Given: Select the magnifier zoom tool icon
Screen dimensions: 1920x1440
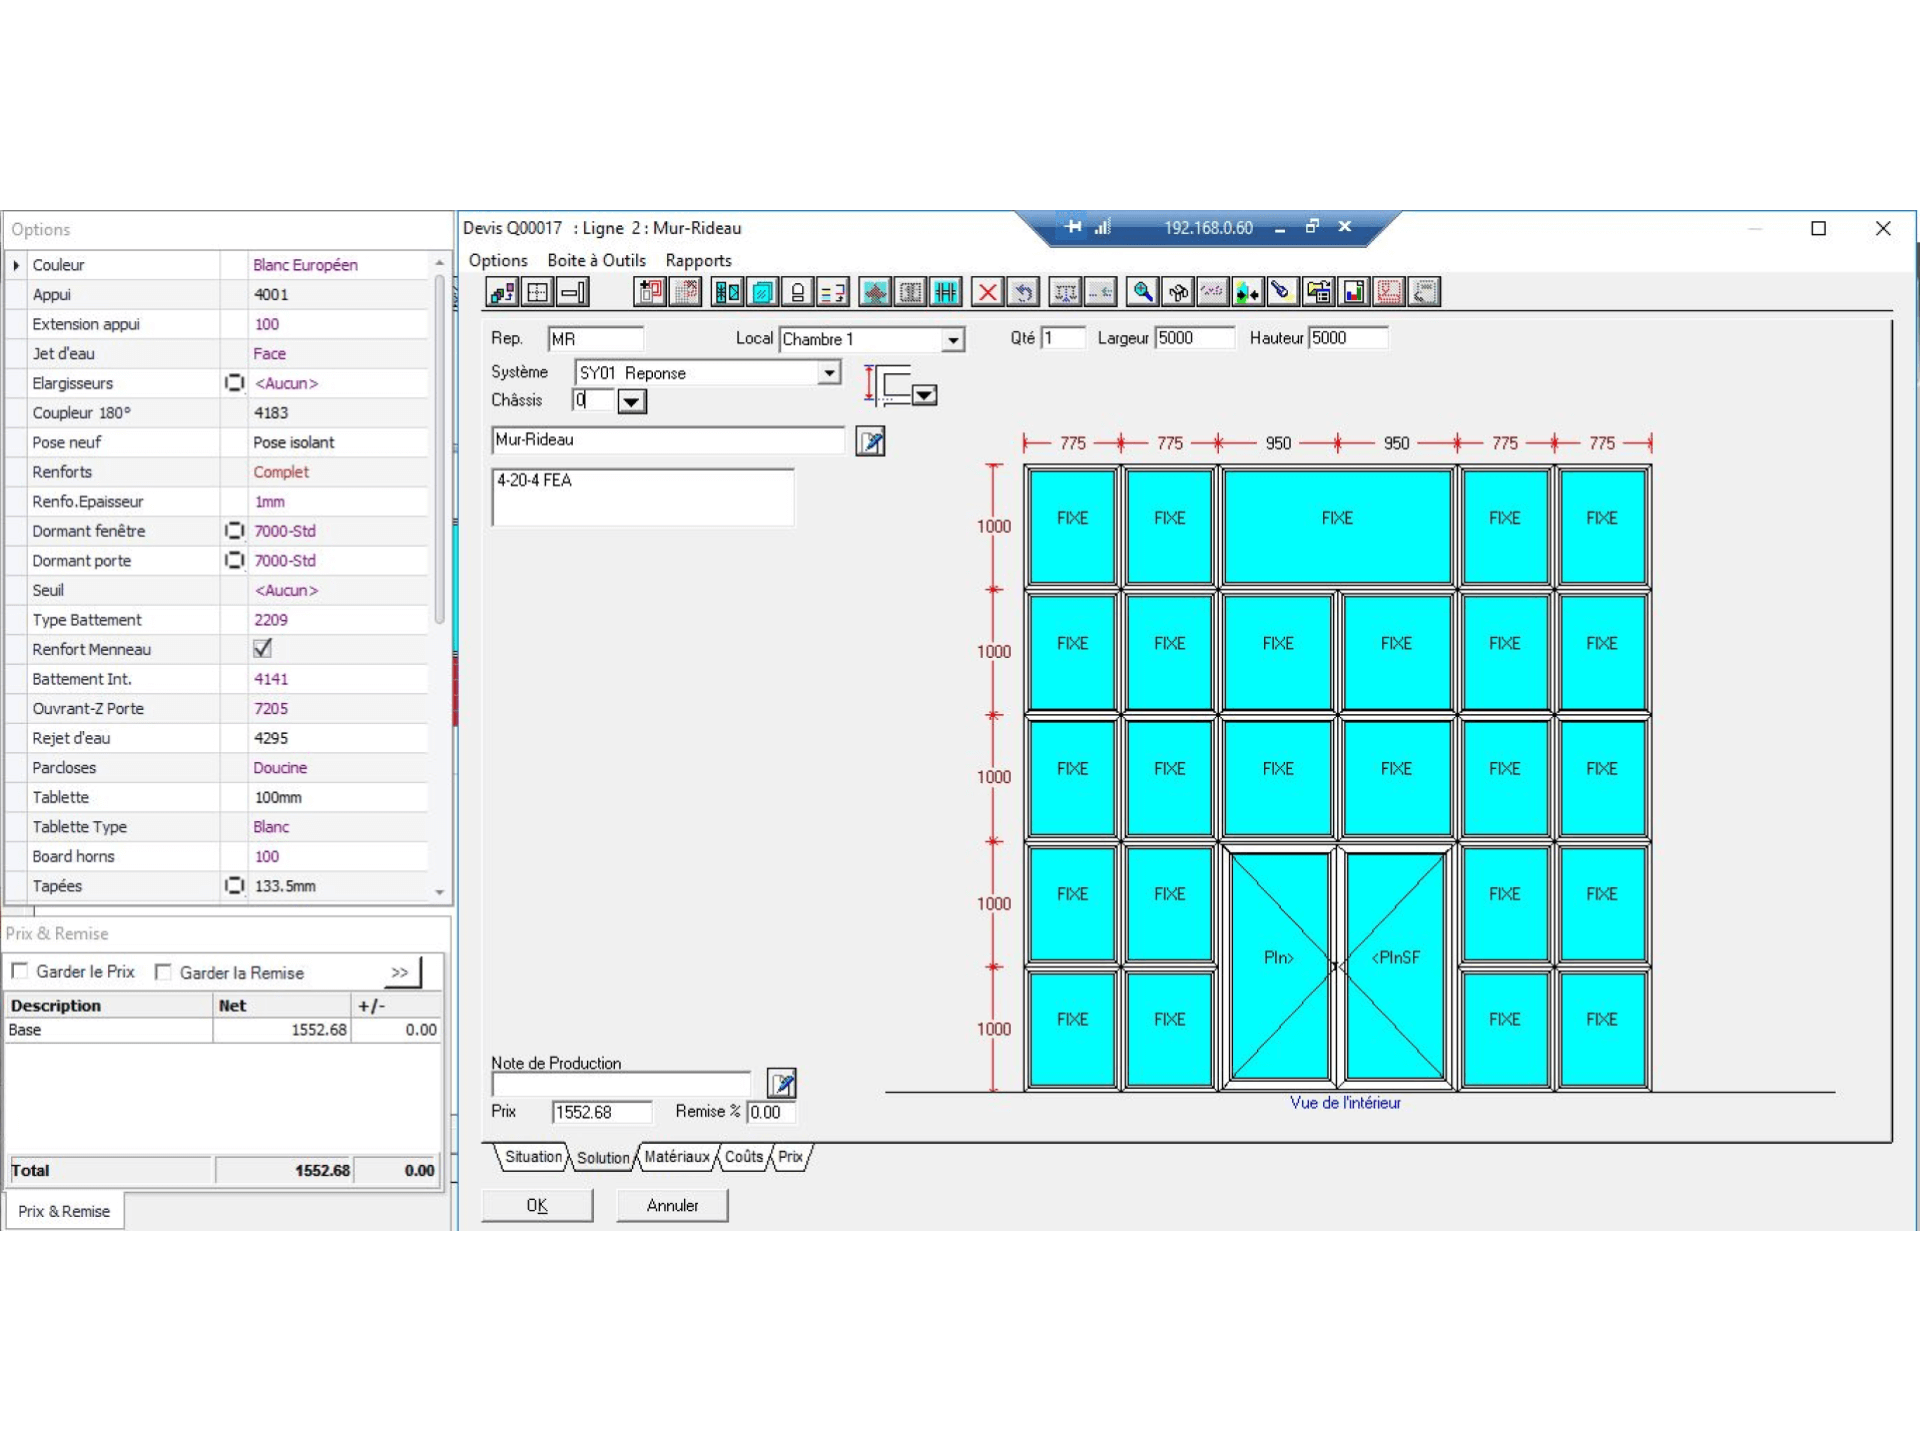Looking at the screenshot, I should pos(1142,292).
